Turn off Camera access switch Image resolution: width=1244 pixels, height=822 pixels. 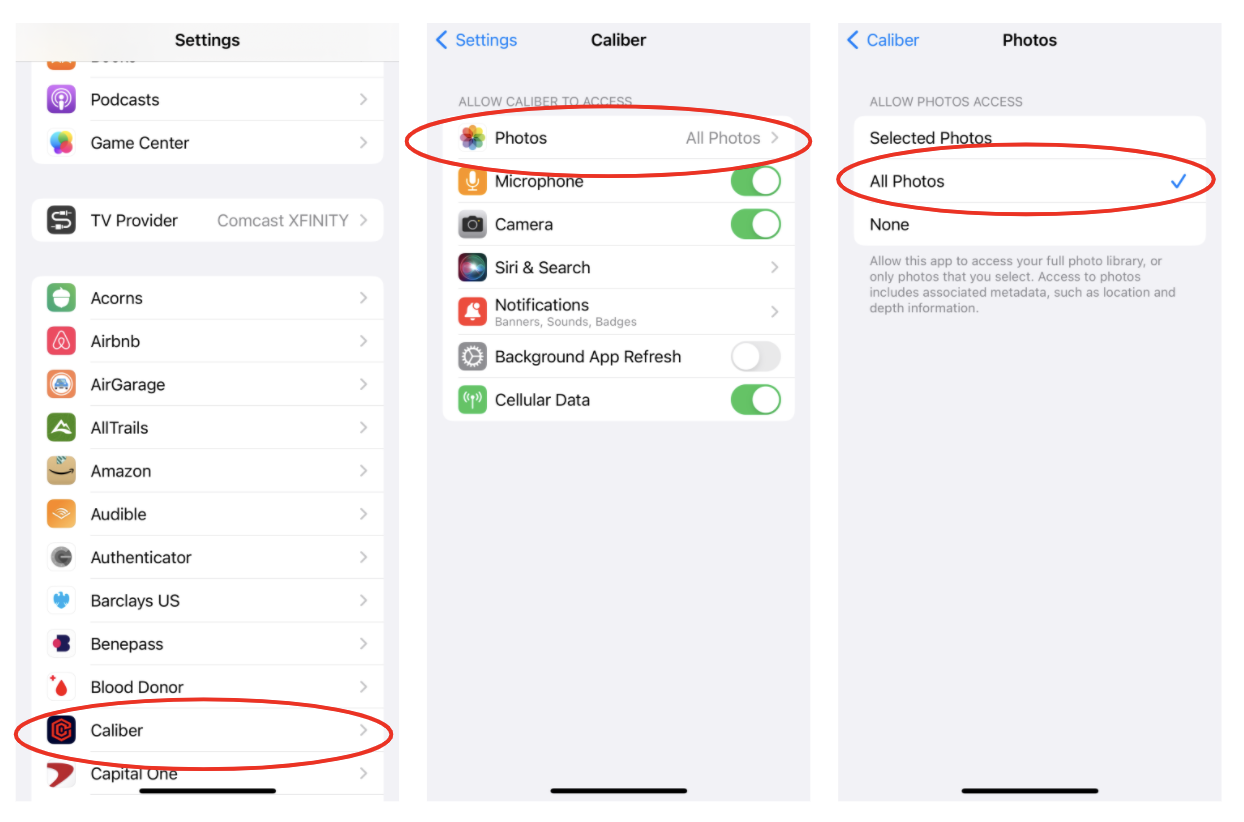(x=756, y=224)
